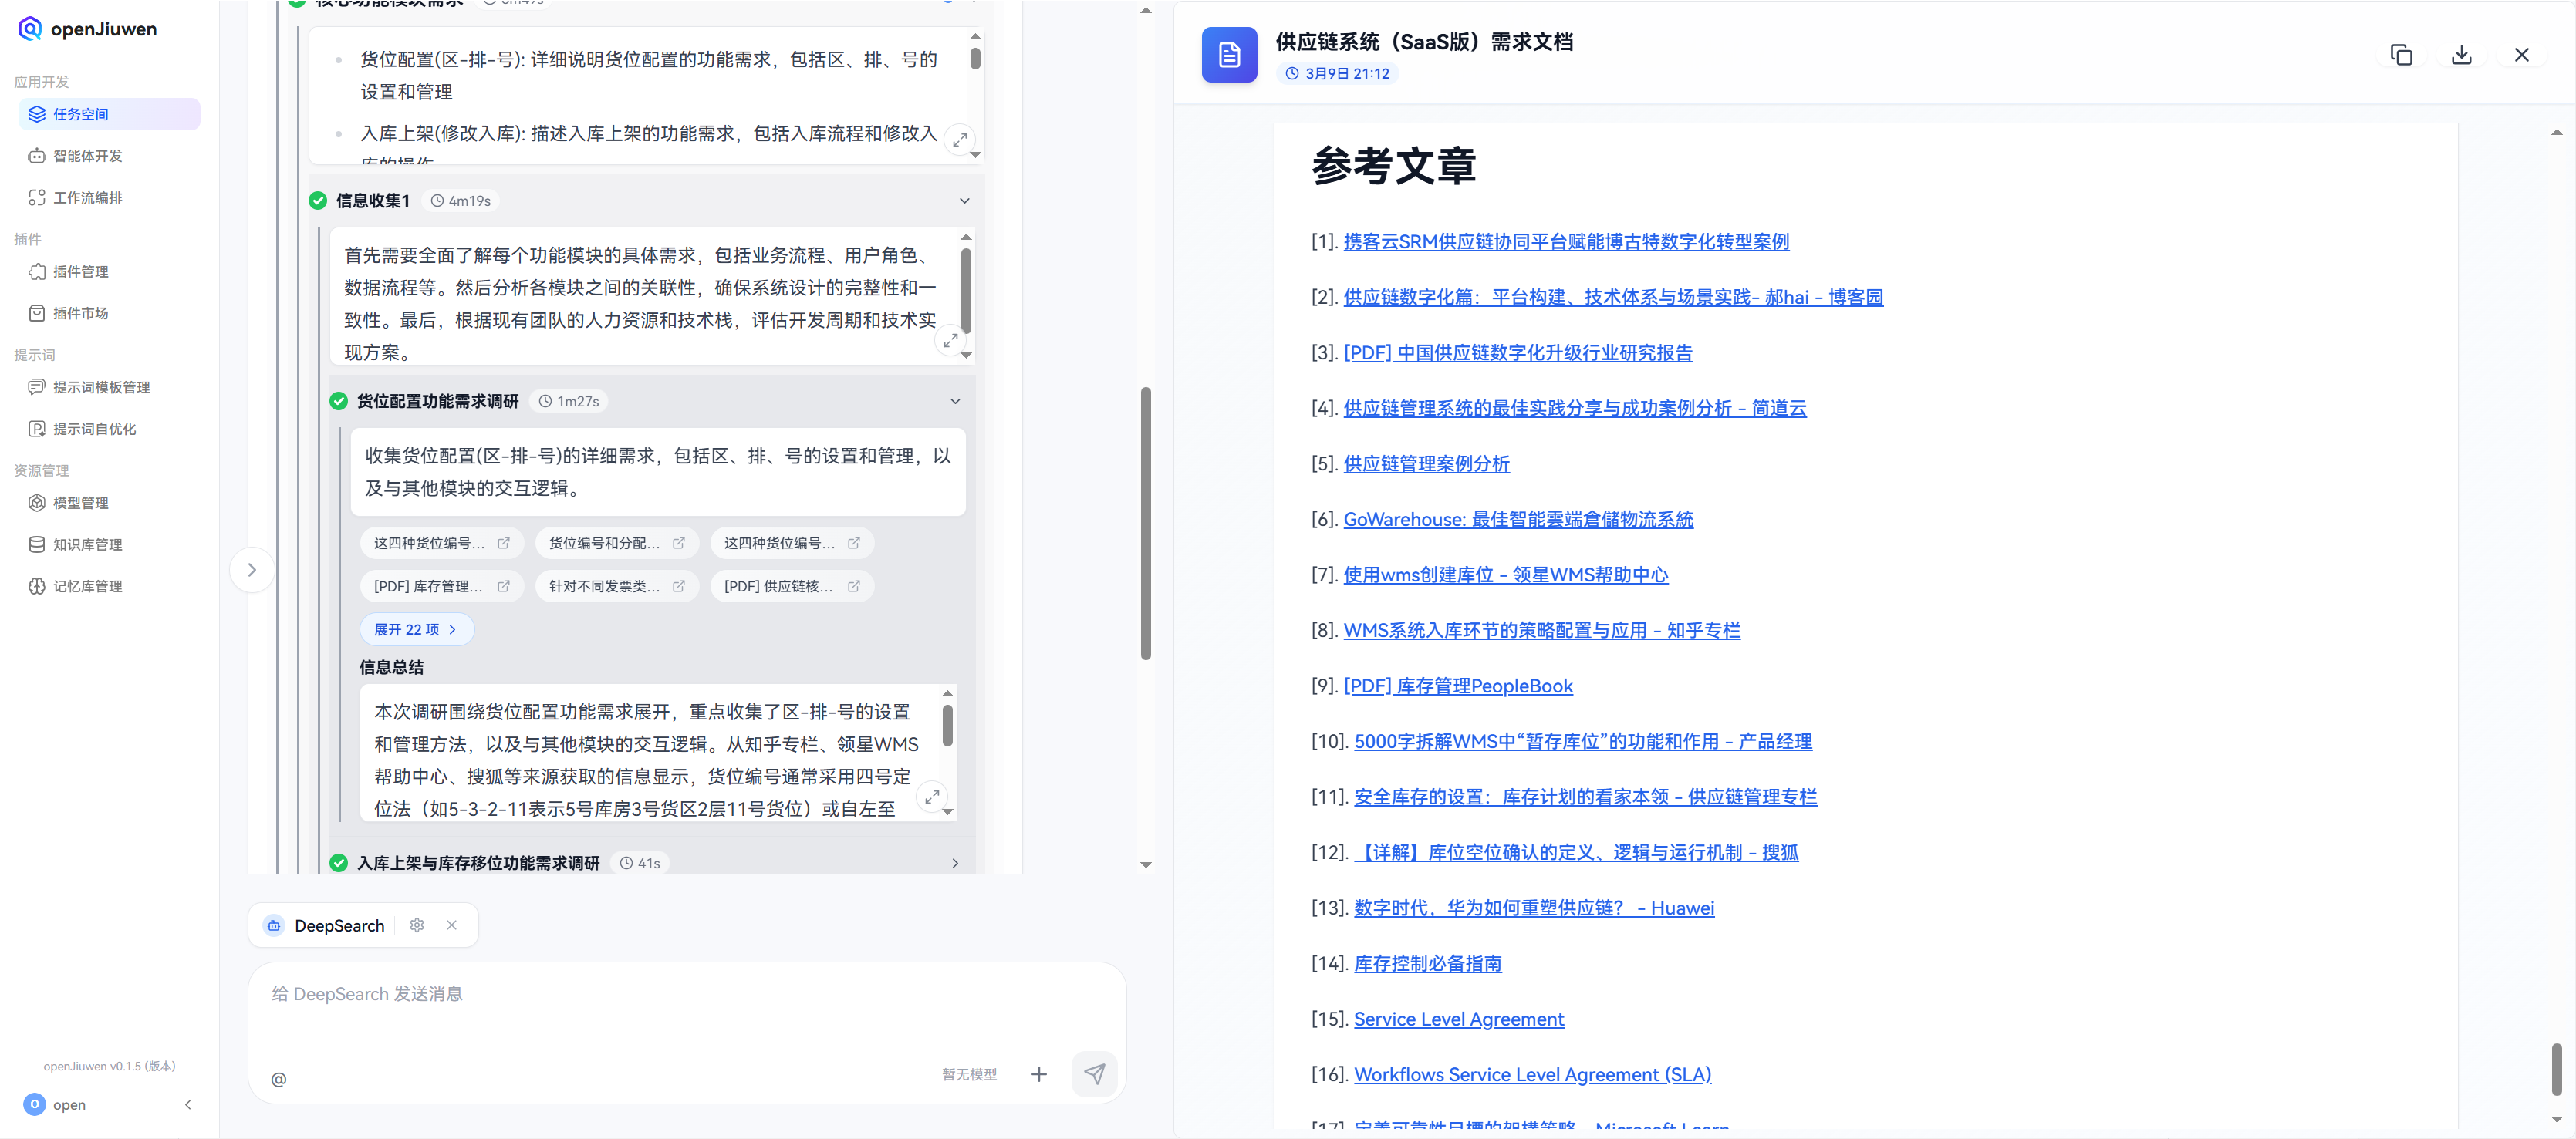Viewport: 2576px width, 1139px height.
Task: Click the plus attach icon
Action: coord(1039,1075)
